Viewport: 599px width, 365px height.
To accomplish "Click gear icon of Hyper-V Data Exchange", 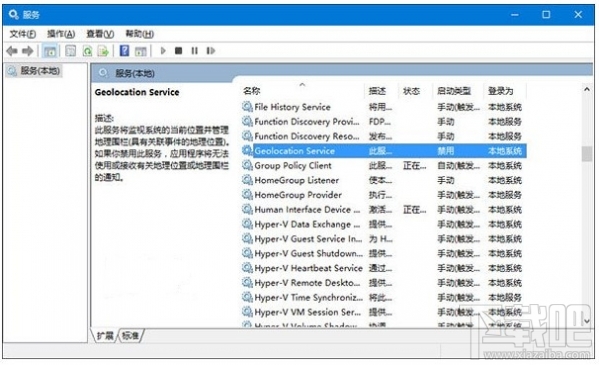I will (247, 224).
